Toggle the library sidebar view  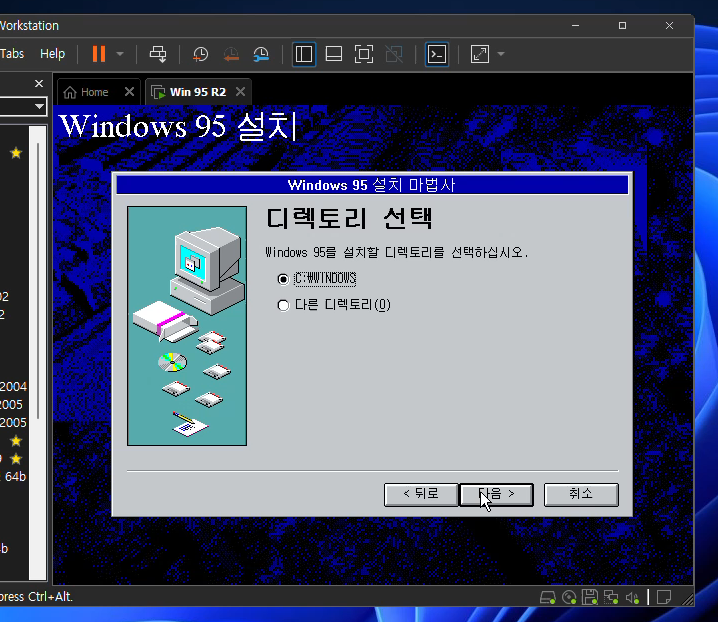[x=304, y=54]
